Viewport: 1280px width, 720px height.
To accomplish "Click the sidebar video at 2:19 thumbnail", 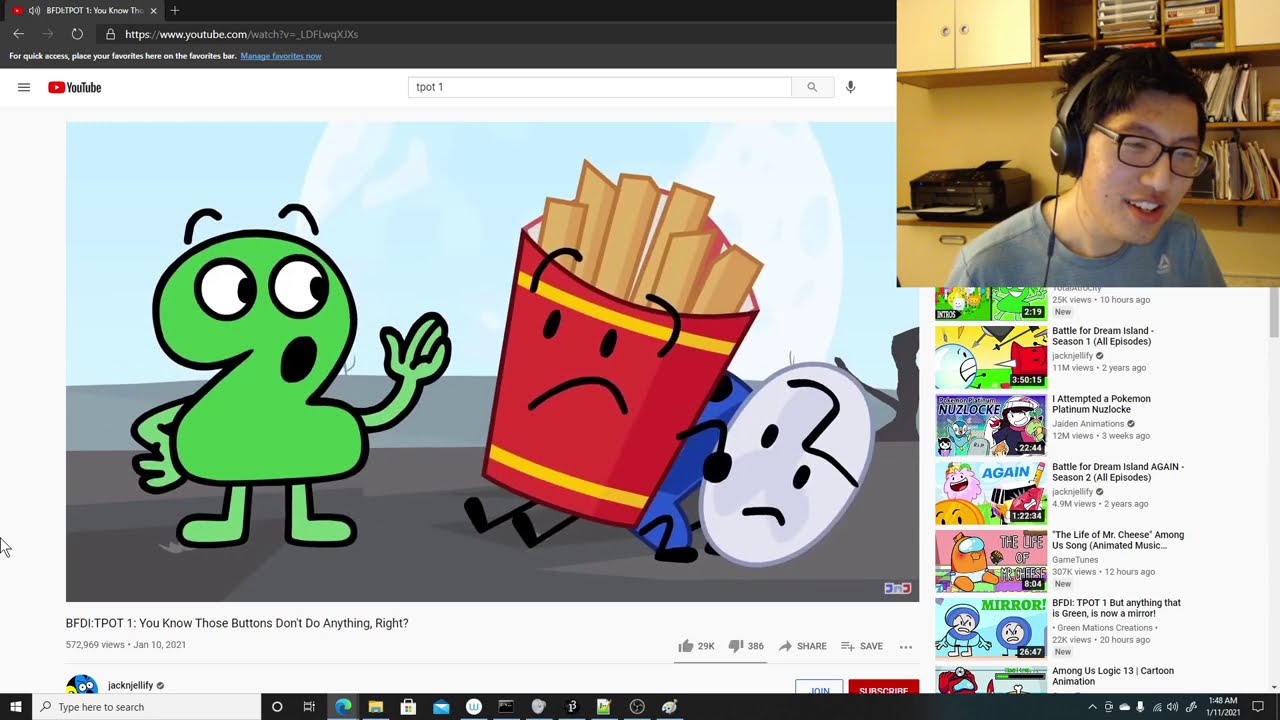I will 991,303.
